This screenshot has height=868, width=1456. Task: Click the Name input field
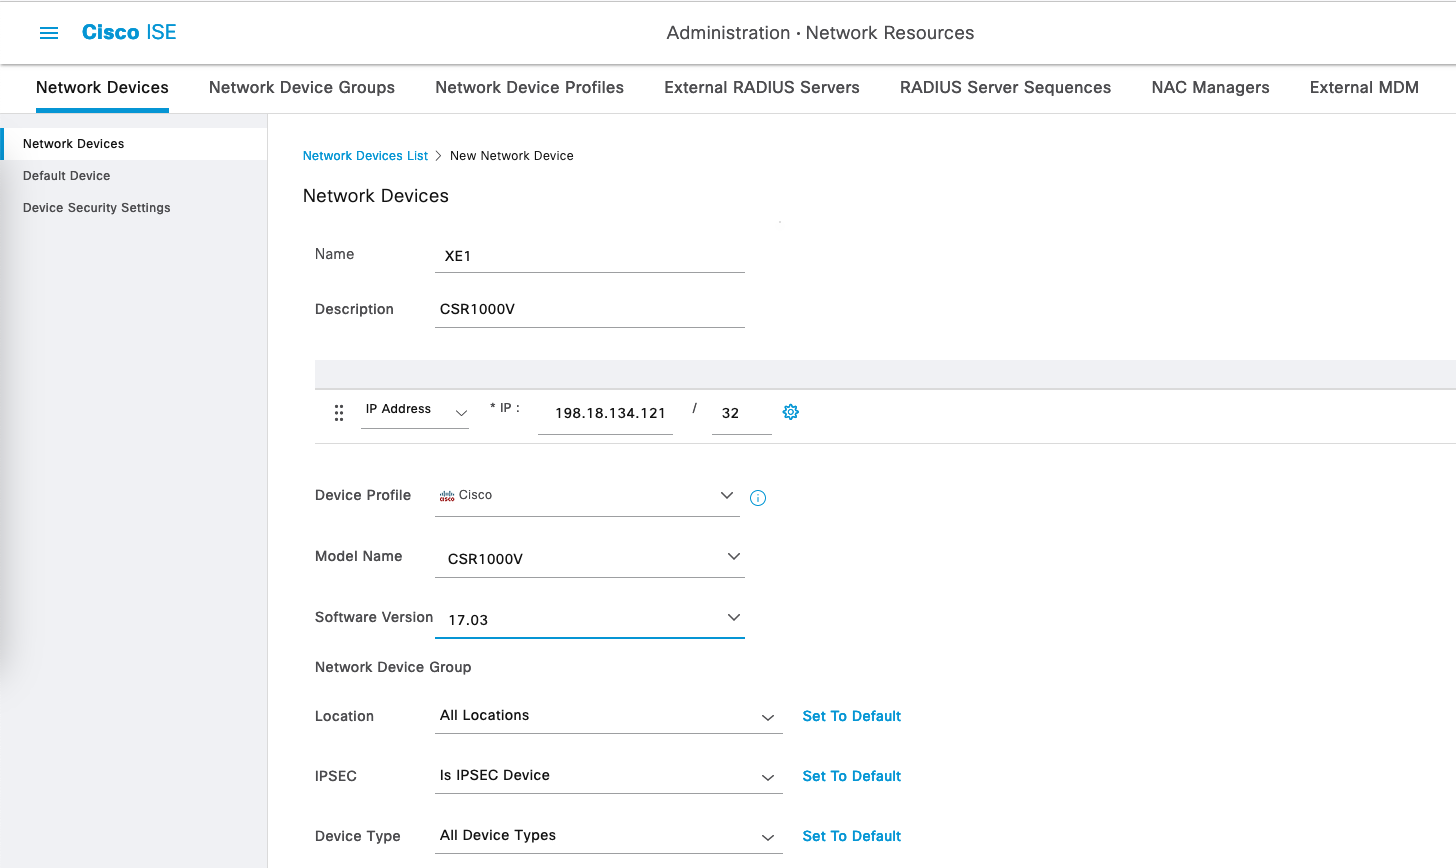[590, 256]
